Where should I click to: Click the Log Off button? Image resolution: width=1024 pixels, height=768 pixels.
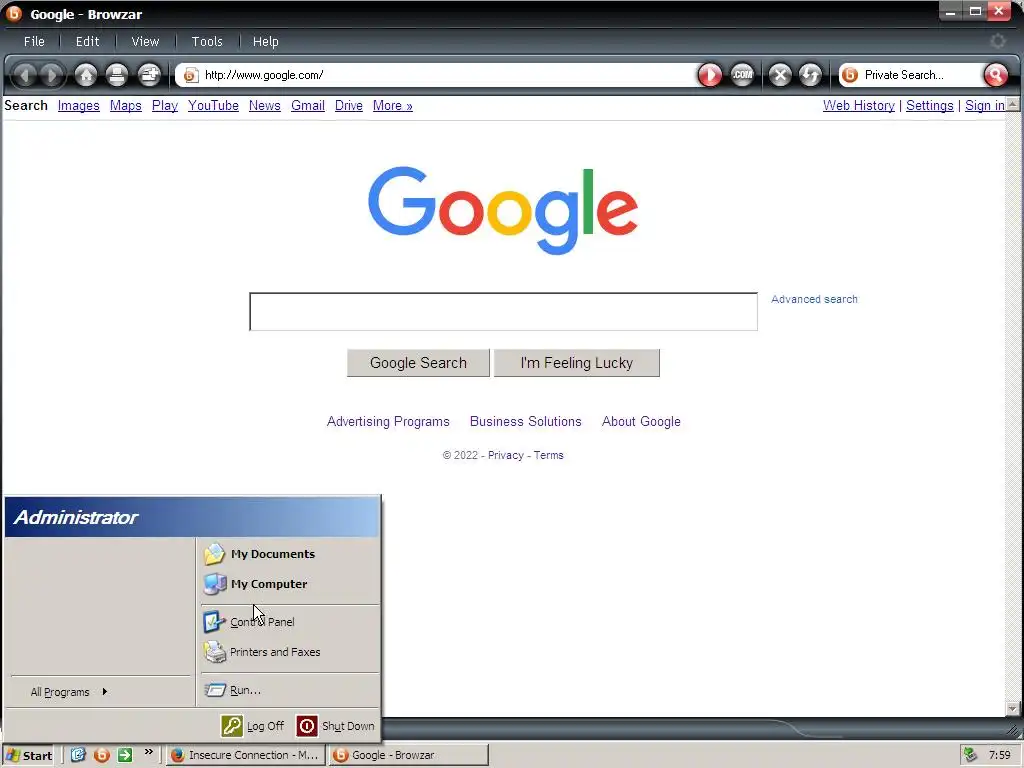click(x=253, y=726)
